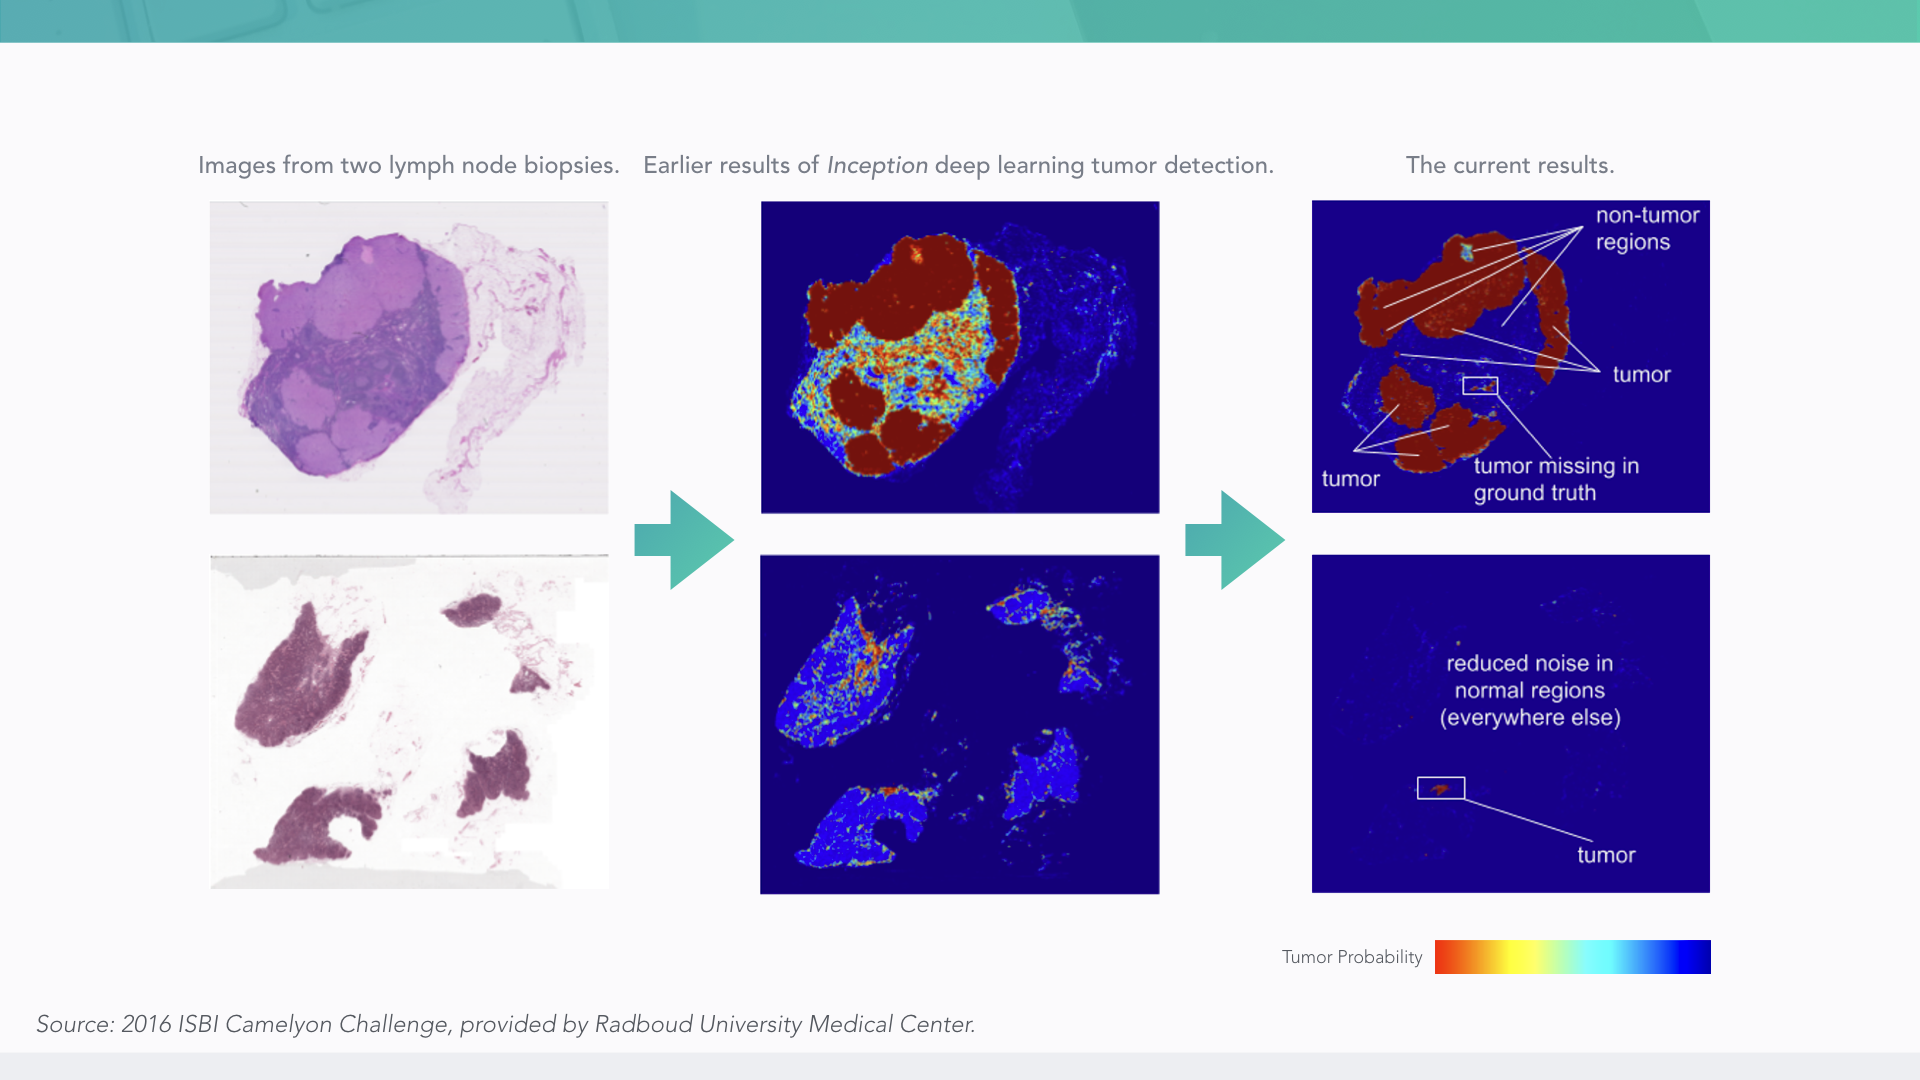Click the white box around missing tumor
The height and width of the screenshot is (1080, 1920).
point(1480,385)
